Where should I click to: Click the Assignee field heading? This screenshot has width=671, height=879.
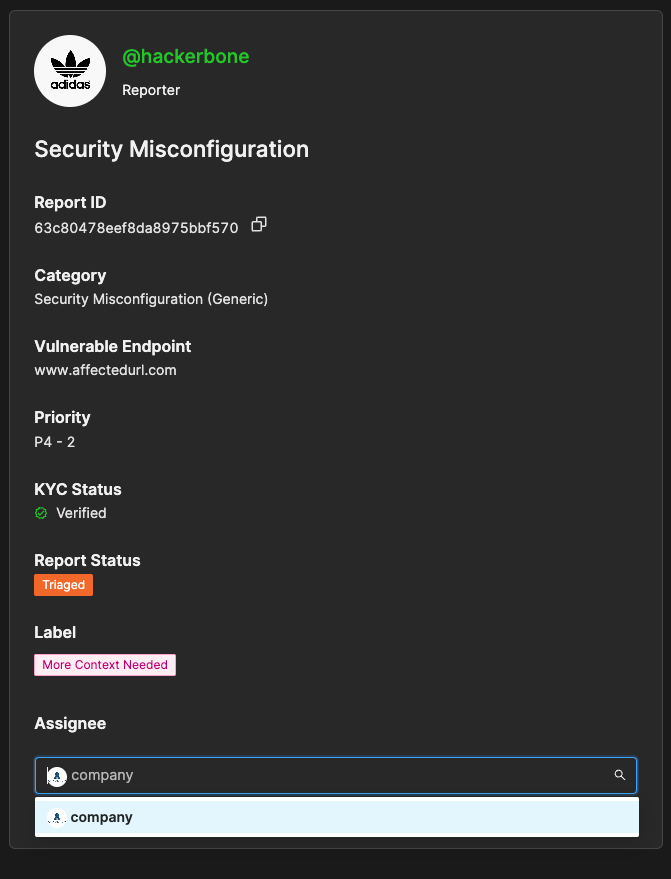click(x=70, y=723)
